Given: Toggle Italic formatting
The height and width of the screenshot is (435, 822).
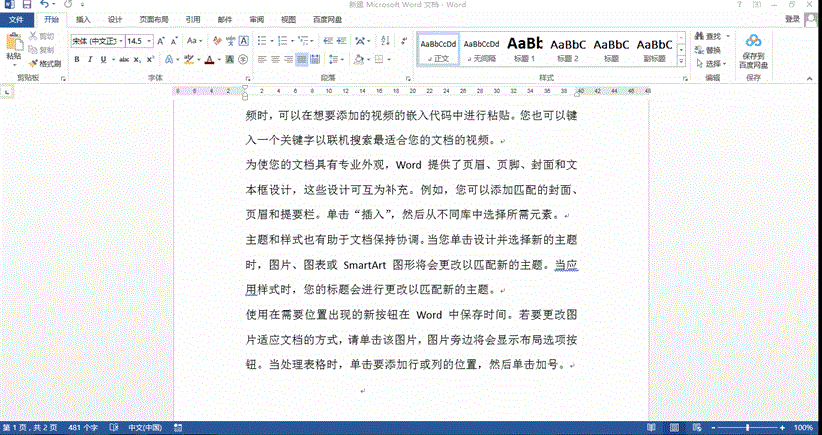Looking at the screenshot, I should 90,60.
